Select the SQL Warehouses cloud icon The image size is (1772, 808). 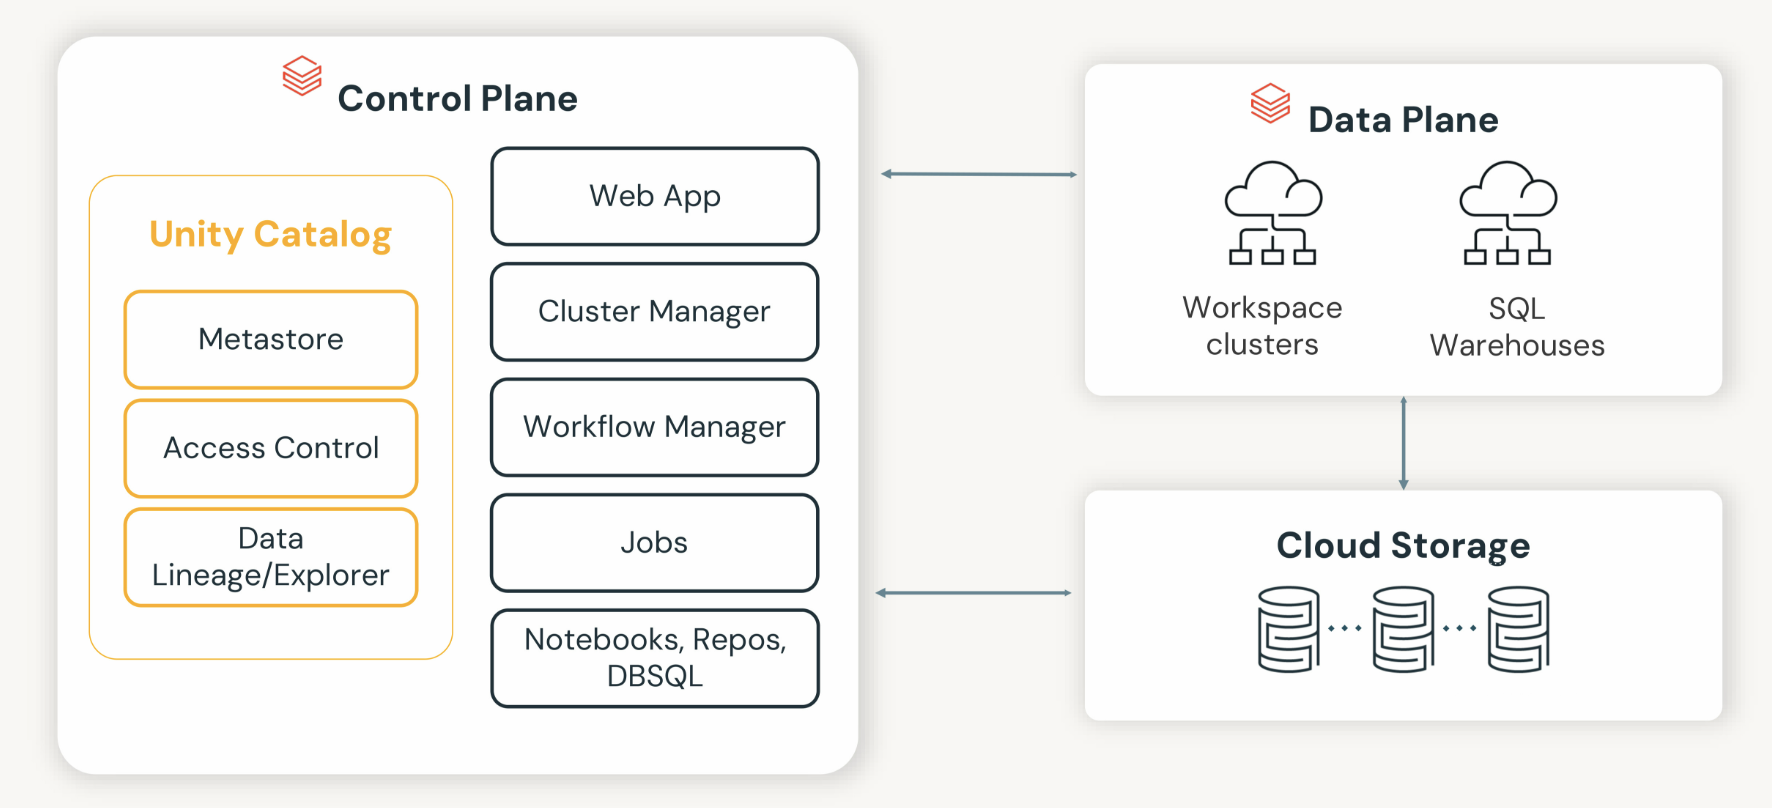coord(1508,213)
